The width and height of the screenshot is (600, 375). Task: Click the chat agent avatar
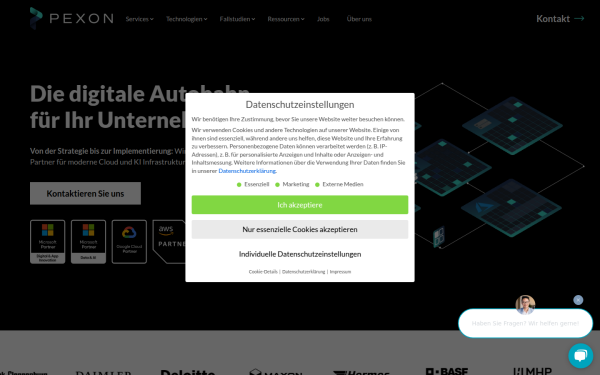pyautogui.click(x=525, y=305)
